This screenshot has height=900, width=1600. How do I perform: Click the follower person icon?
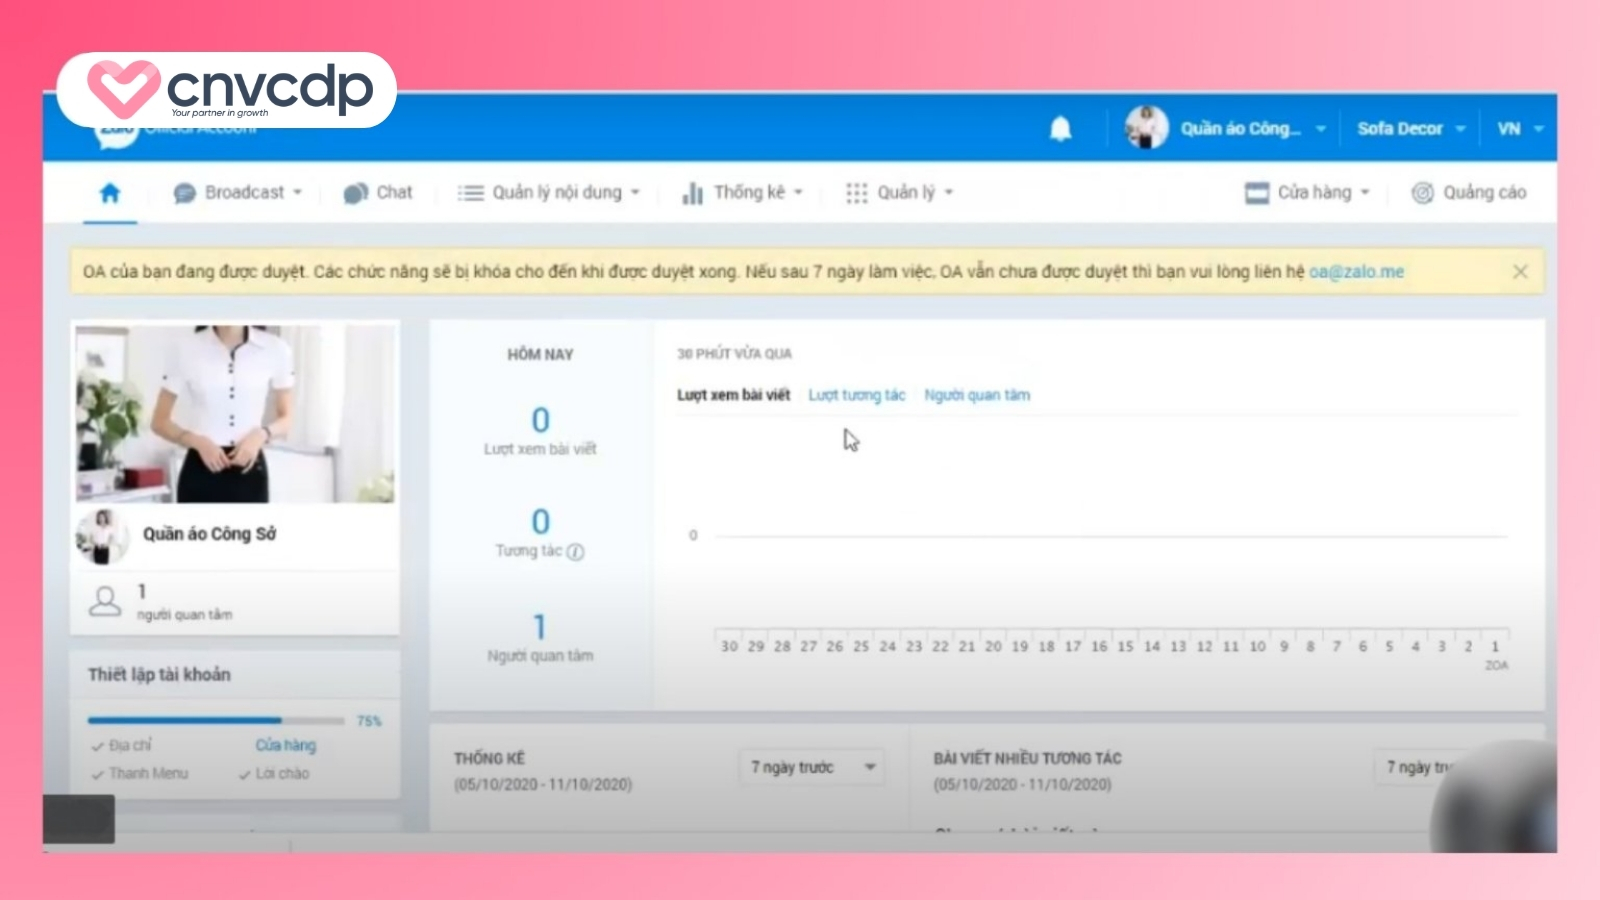click(105, 601)
